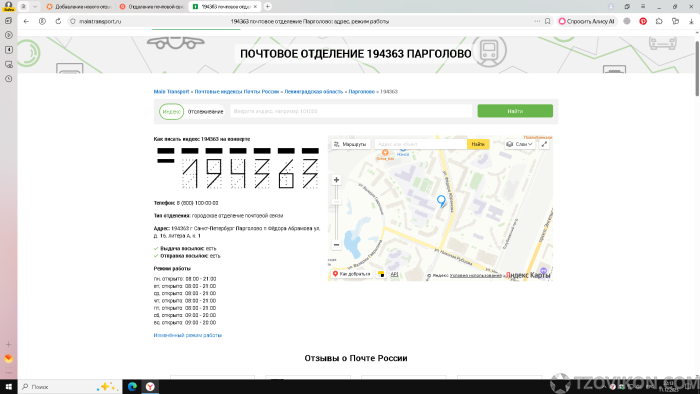Open history clock icon in left sidebar
The image size is (700, 394).
[x=8, y=79]
